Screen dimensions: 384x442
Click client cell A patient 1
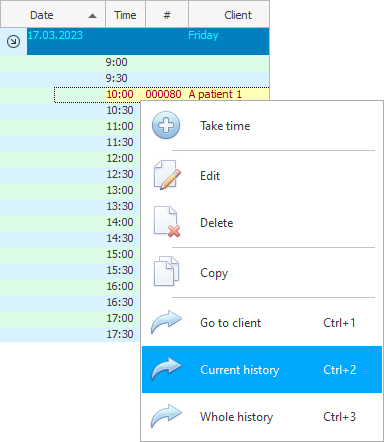pyautogui.click(x=215, y=94)
